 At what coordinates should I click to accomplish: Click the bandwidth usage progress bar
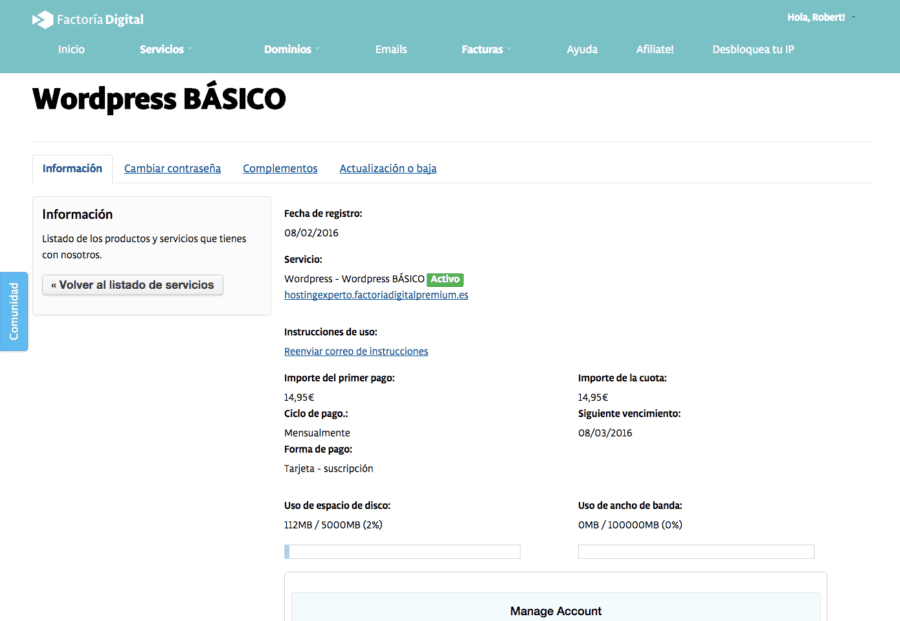pyautogui.click(x=696, y=552)
